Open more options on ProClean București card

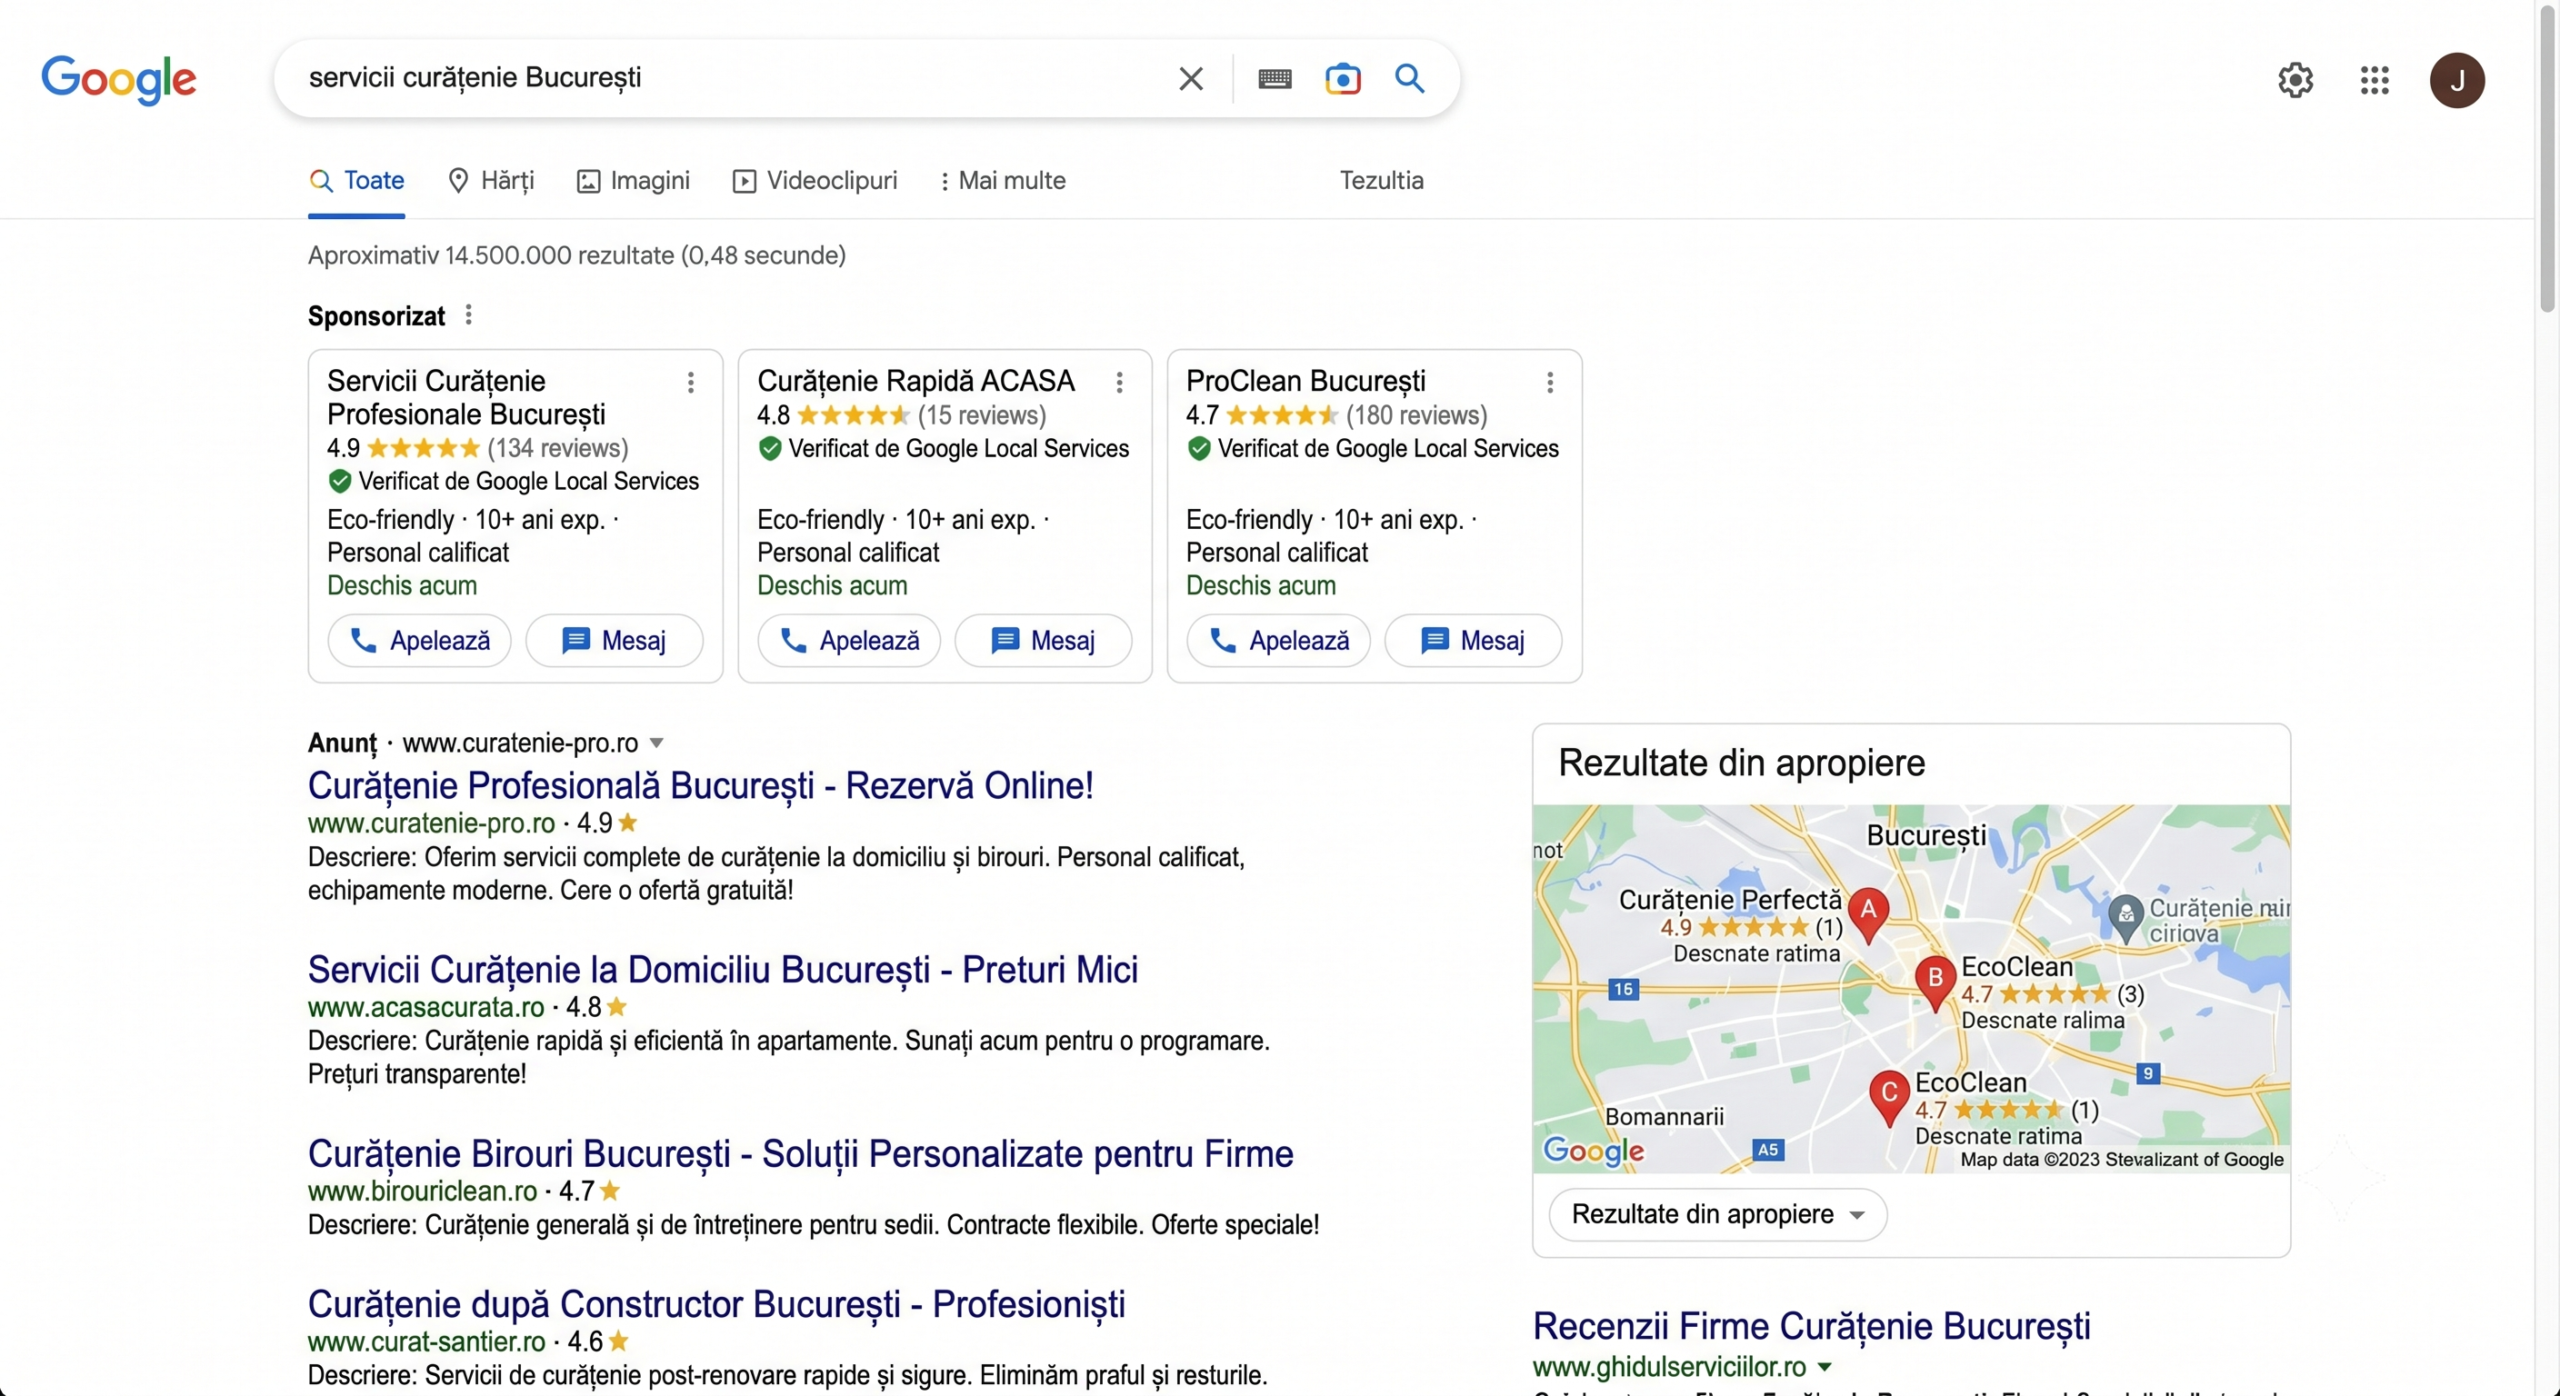[1549, 382]
